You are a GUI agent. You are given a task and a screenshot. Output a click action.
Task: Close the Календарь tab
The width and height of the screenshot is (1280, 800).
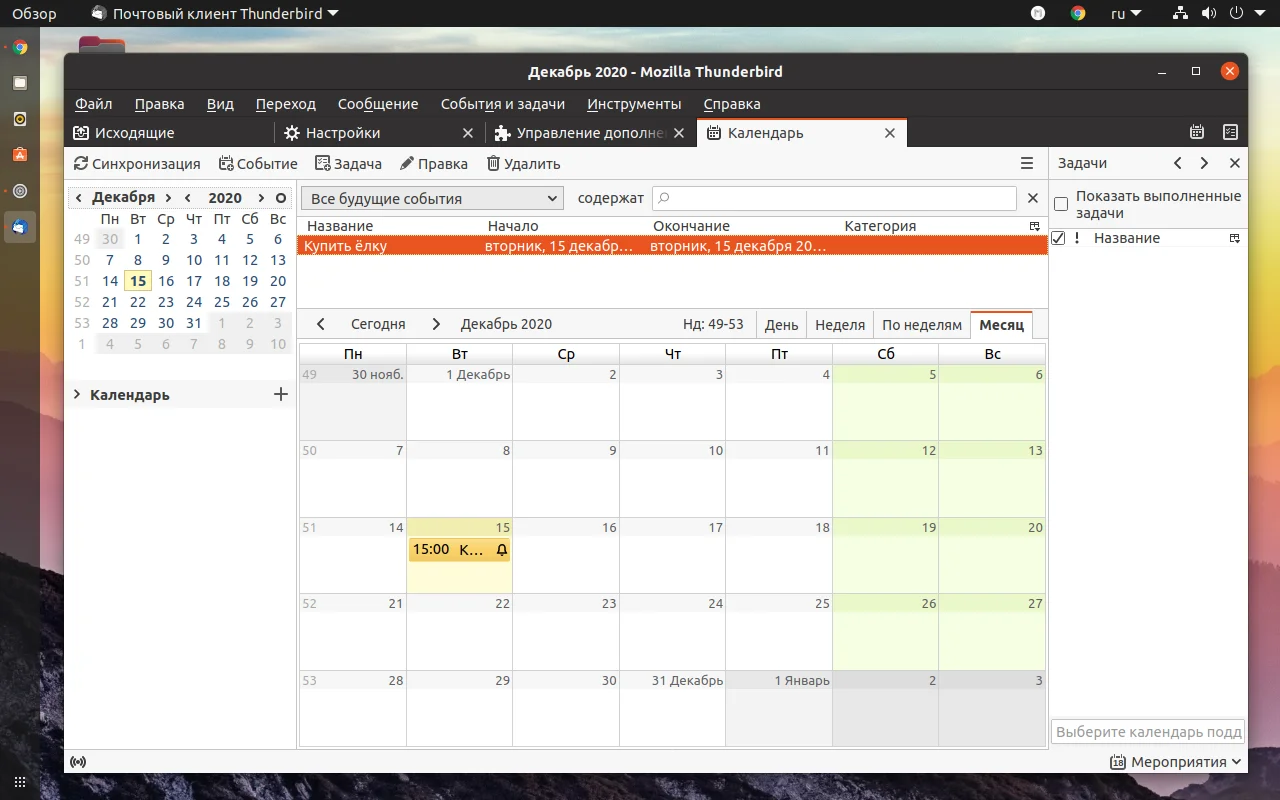[890, 132]
